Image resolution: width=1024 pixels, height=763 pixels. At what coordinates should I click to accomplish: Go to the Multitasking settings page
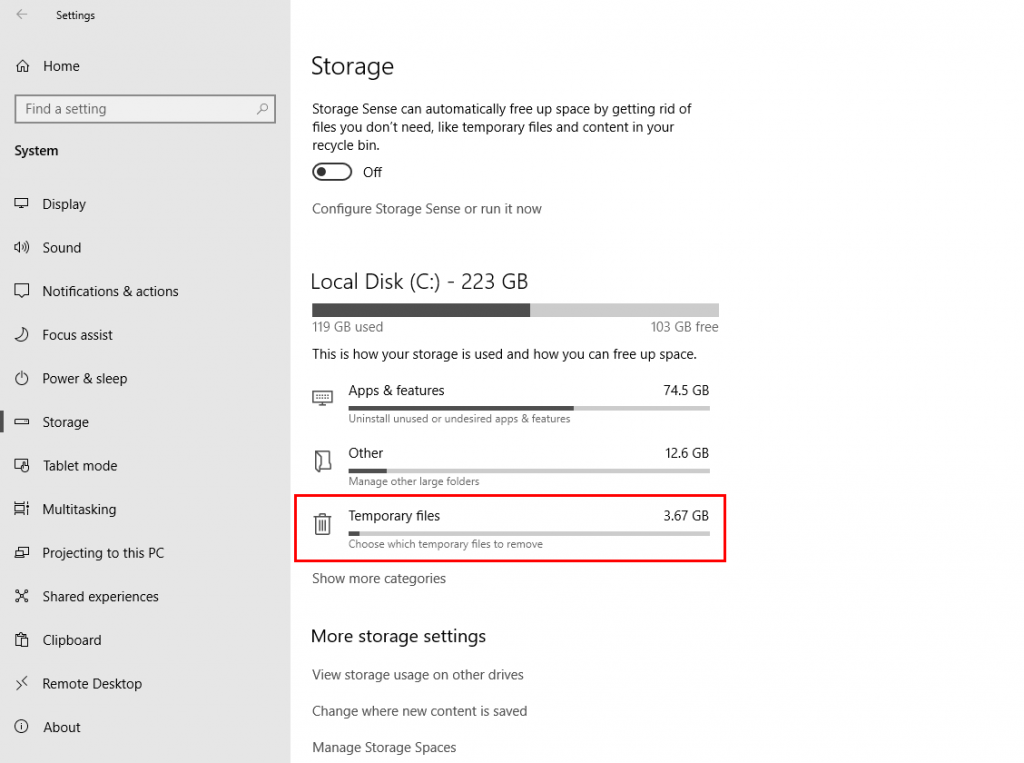tap(79, 509)
